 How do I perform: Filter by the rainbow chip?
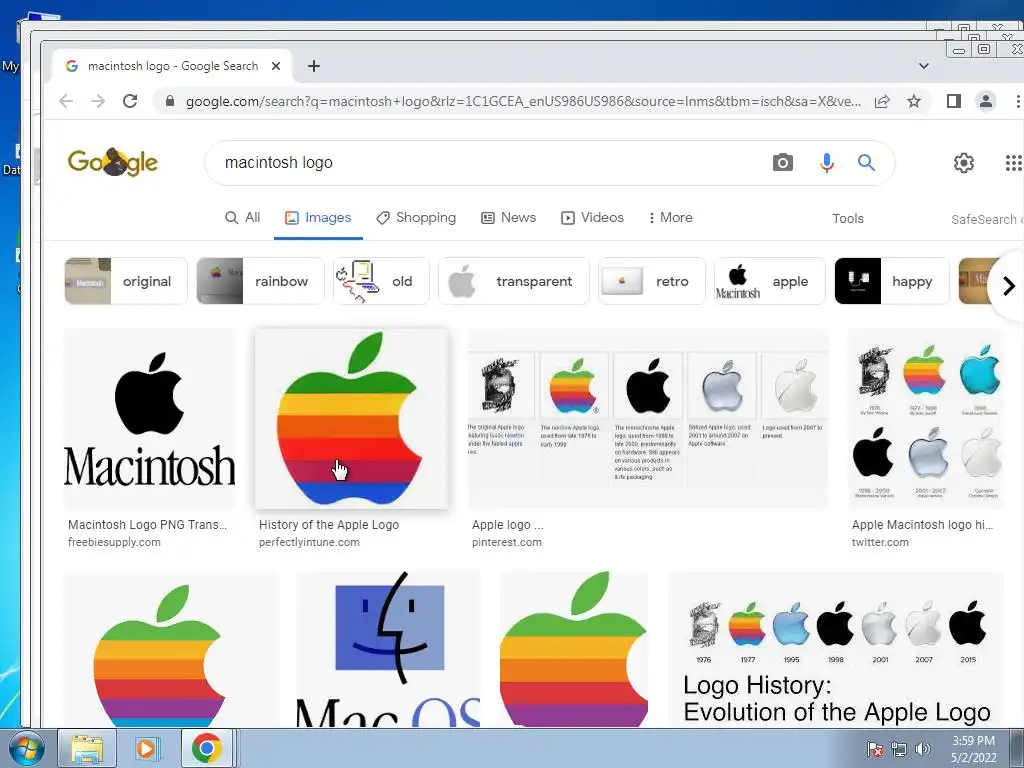[260, 281]
